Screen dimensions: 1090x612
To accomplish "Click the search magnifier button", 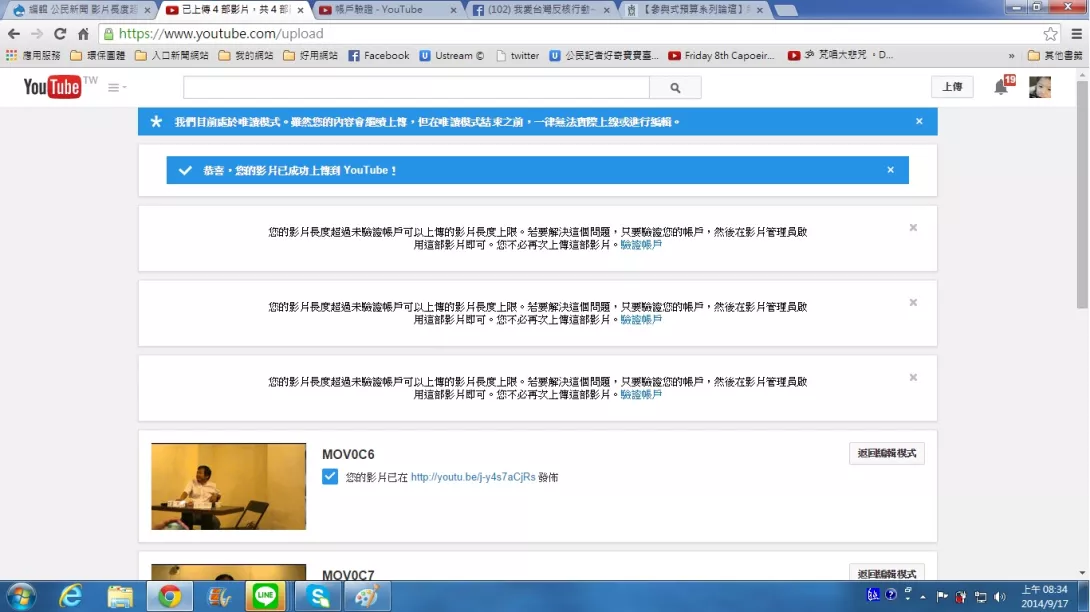I will pyautogui.click(x=675, y=88).
